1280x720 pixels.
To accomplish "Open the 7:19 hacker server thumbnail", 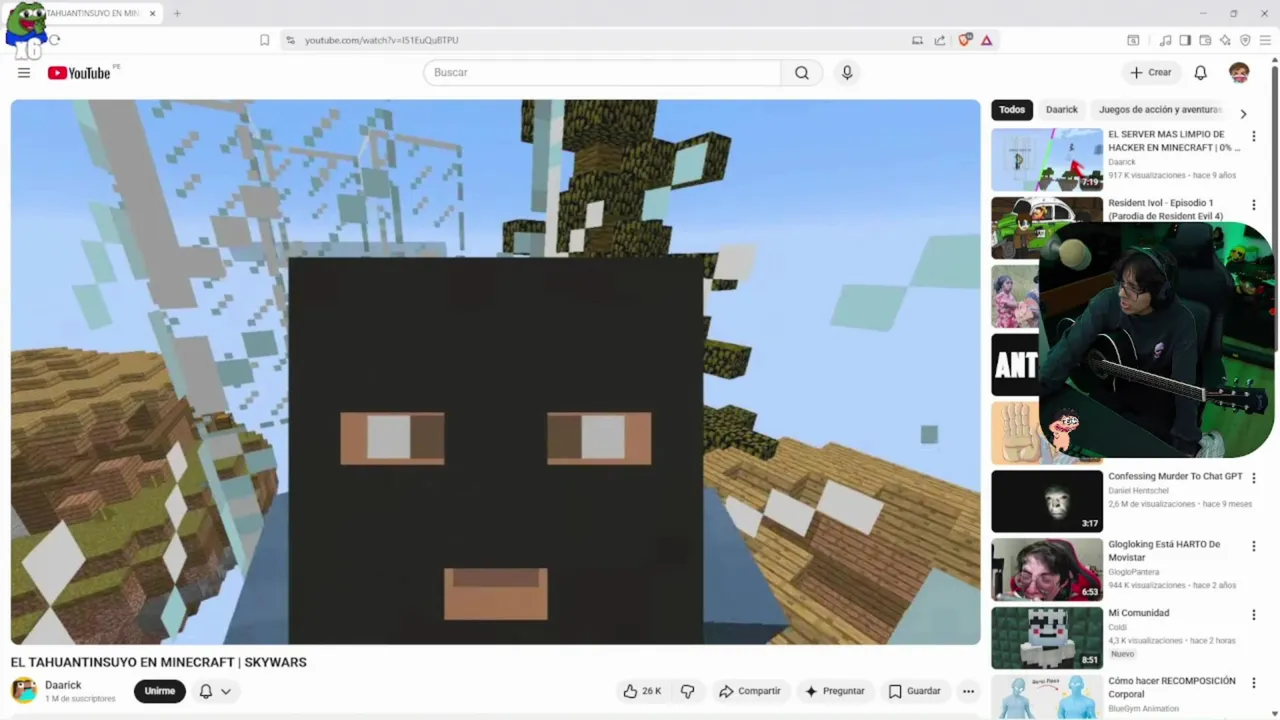I will pos(1047,159).
